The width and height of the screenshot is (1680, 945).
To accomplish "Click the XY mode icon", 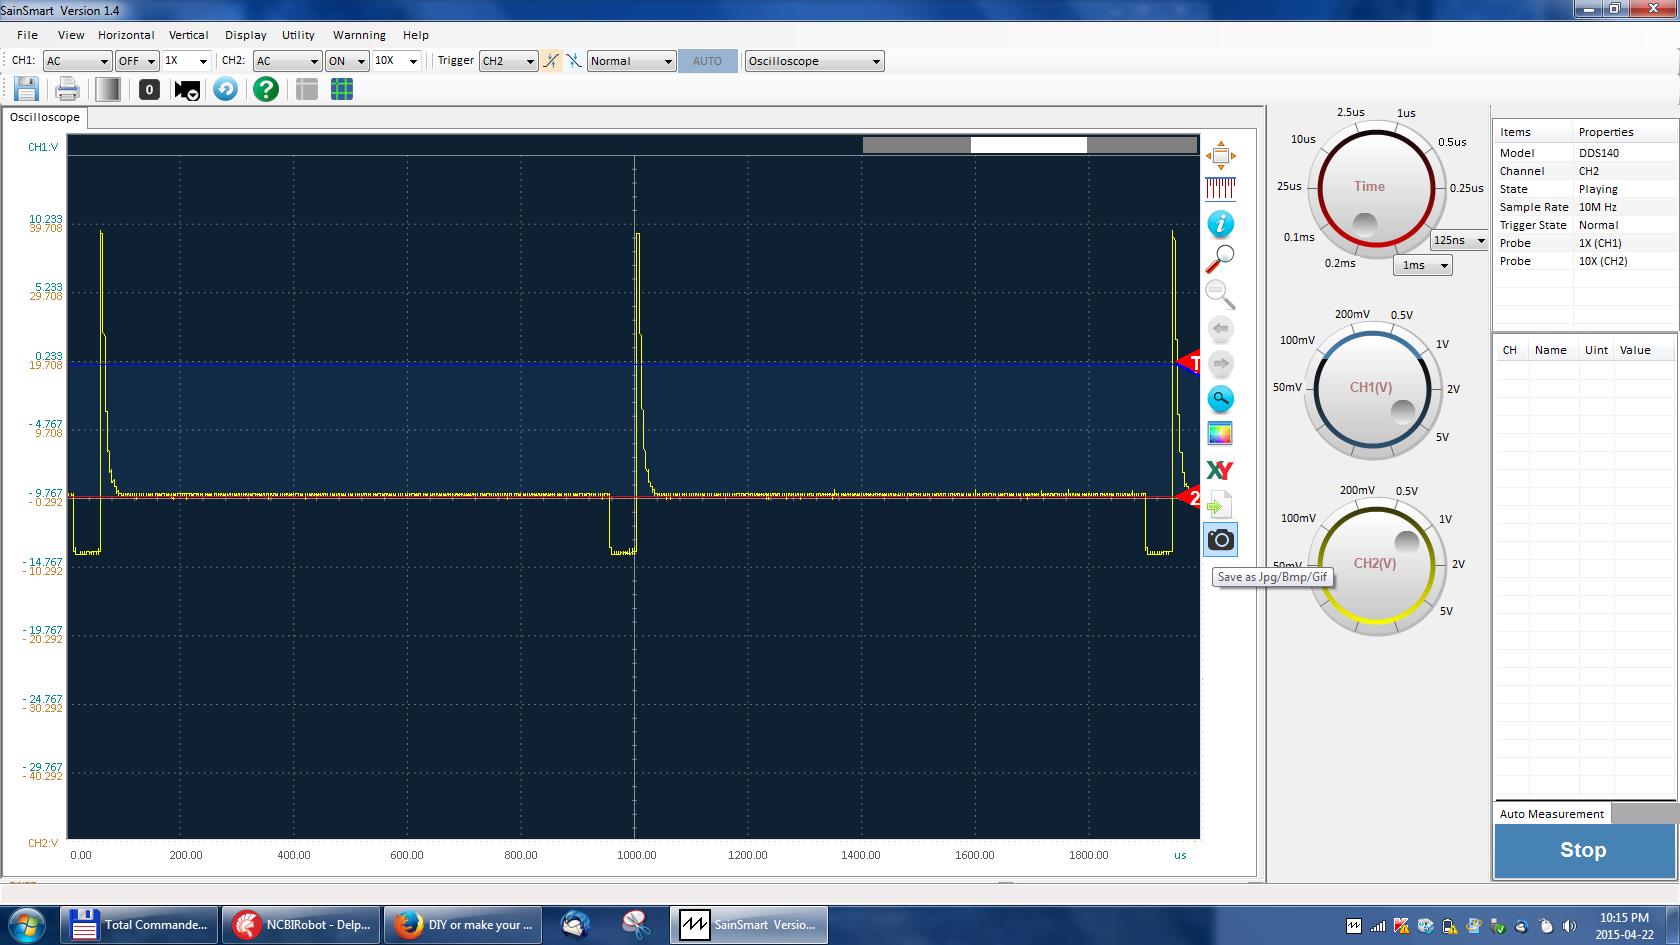I will [x=1220, y=470].
